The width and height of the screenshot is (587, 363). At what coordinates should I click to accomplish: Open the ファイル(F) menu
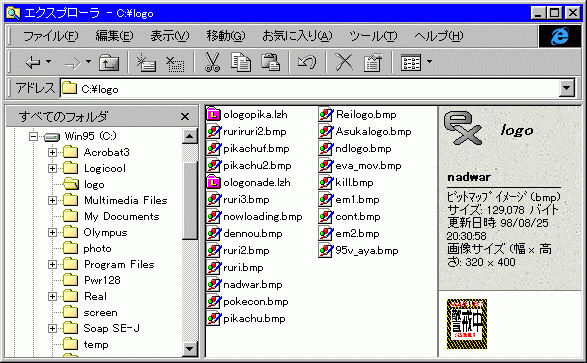coord(51,36)
